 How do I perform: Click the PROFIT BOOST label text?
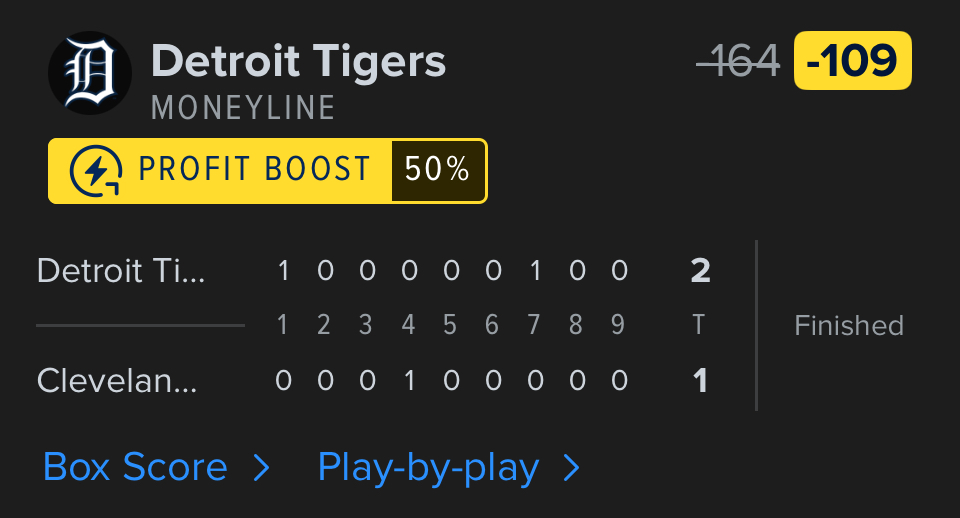(x=255, y=170)
